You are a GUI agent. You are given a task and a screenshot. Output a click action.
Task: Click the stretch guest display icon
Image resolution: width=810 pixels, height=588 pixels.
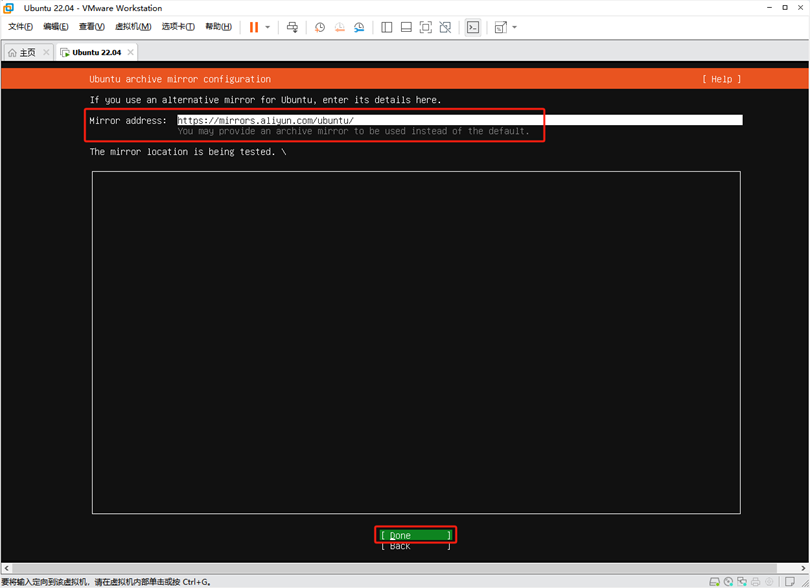pos(501,27)
